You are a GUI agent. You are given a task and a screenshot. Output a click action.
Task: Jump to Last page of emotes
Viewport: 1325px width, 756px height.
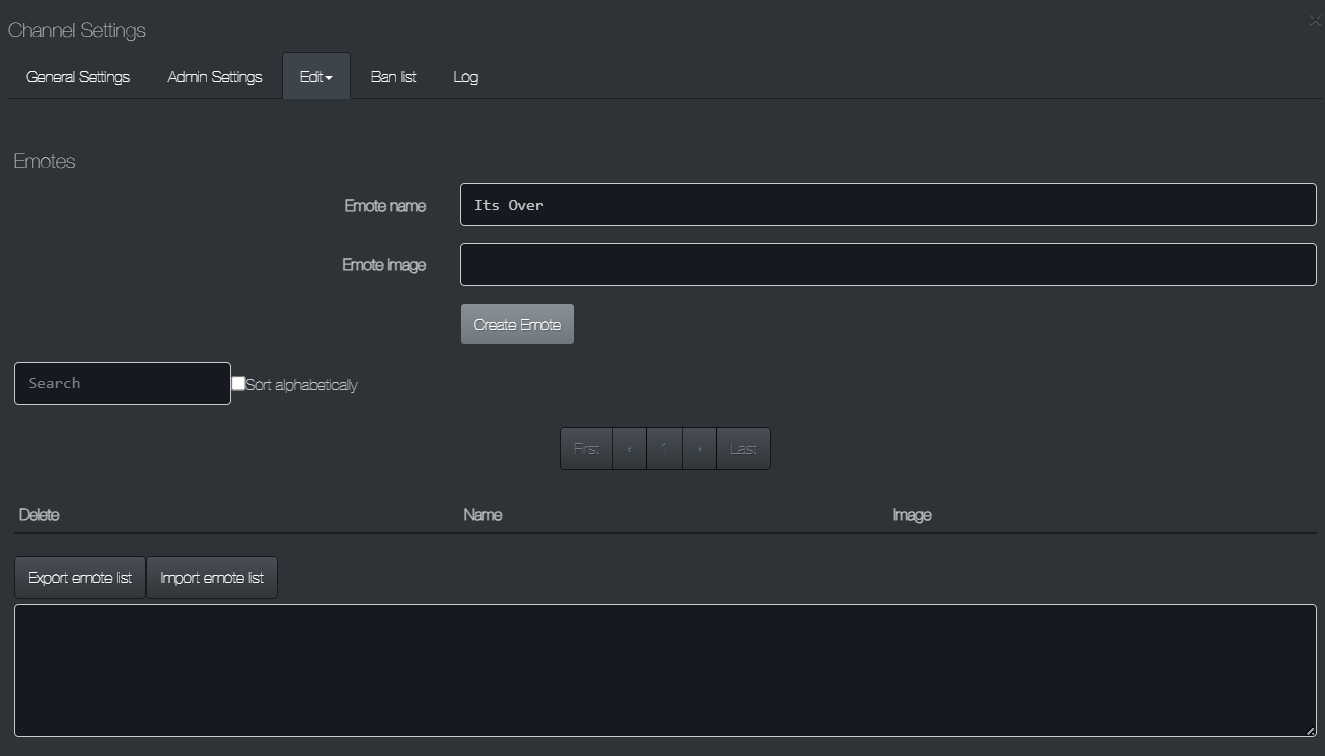[x=743, y=449]
